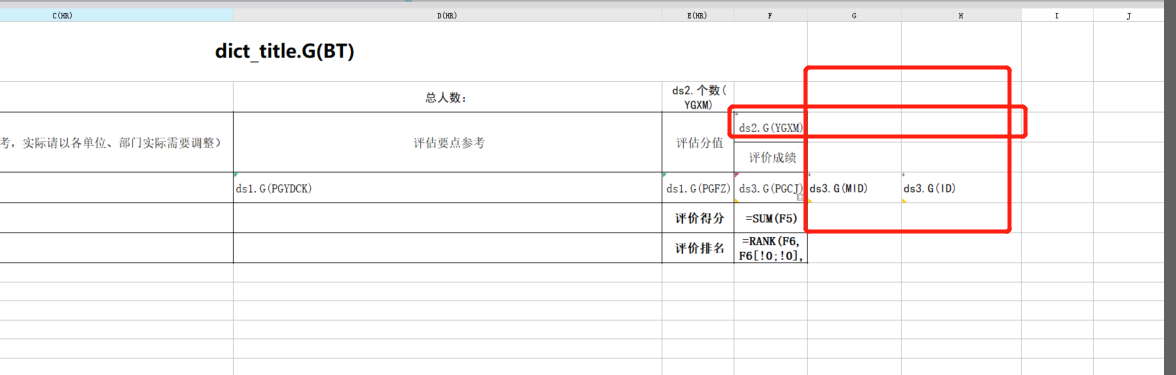
Task: Select column header D(HR)
Action: tap(448, 15)
